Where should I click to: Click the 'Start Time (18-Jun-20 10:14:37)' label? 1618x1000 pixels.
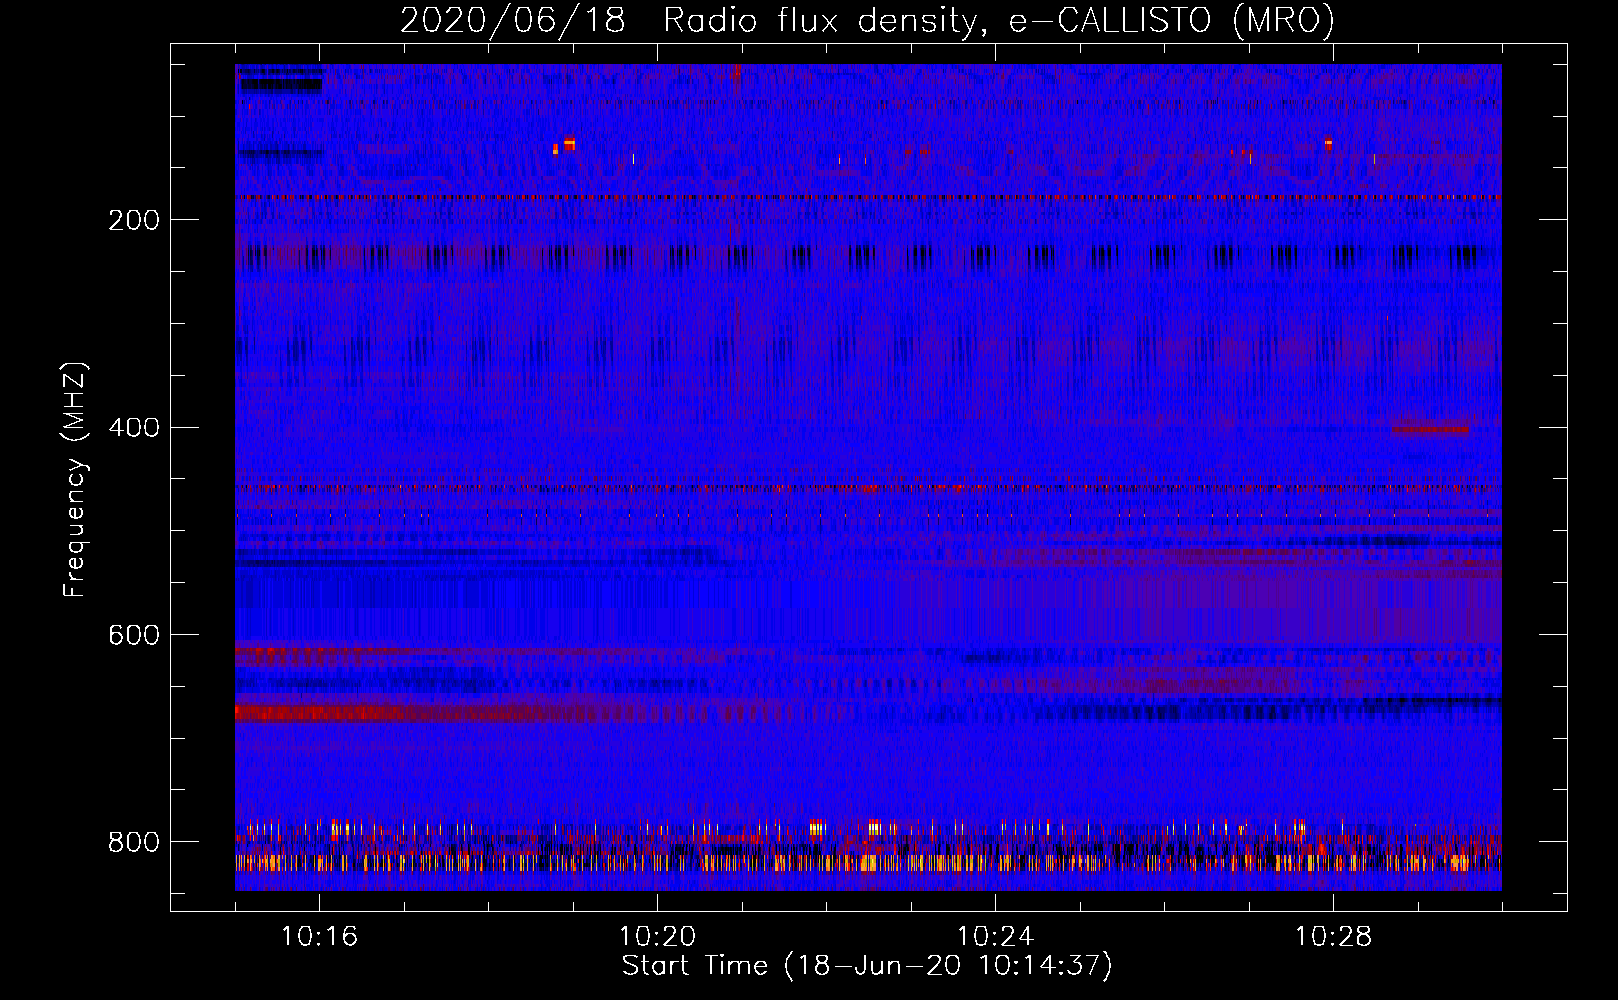(867, 966)
